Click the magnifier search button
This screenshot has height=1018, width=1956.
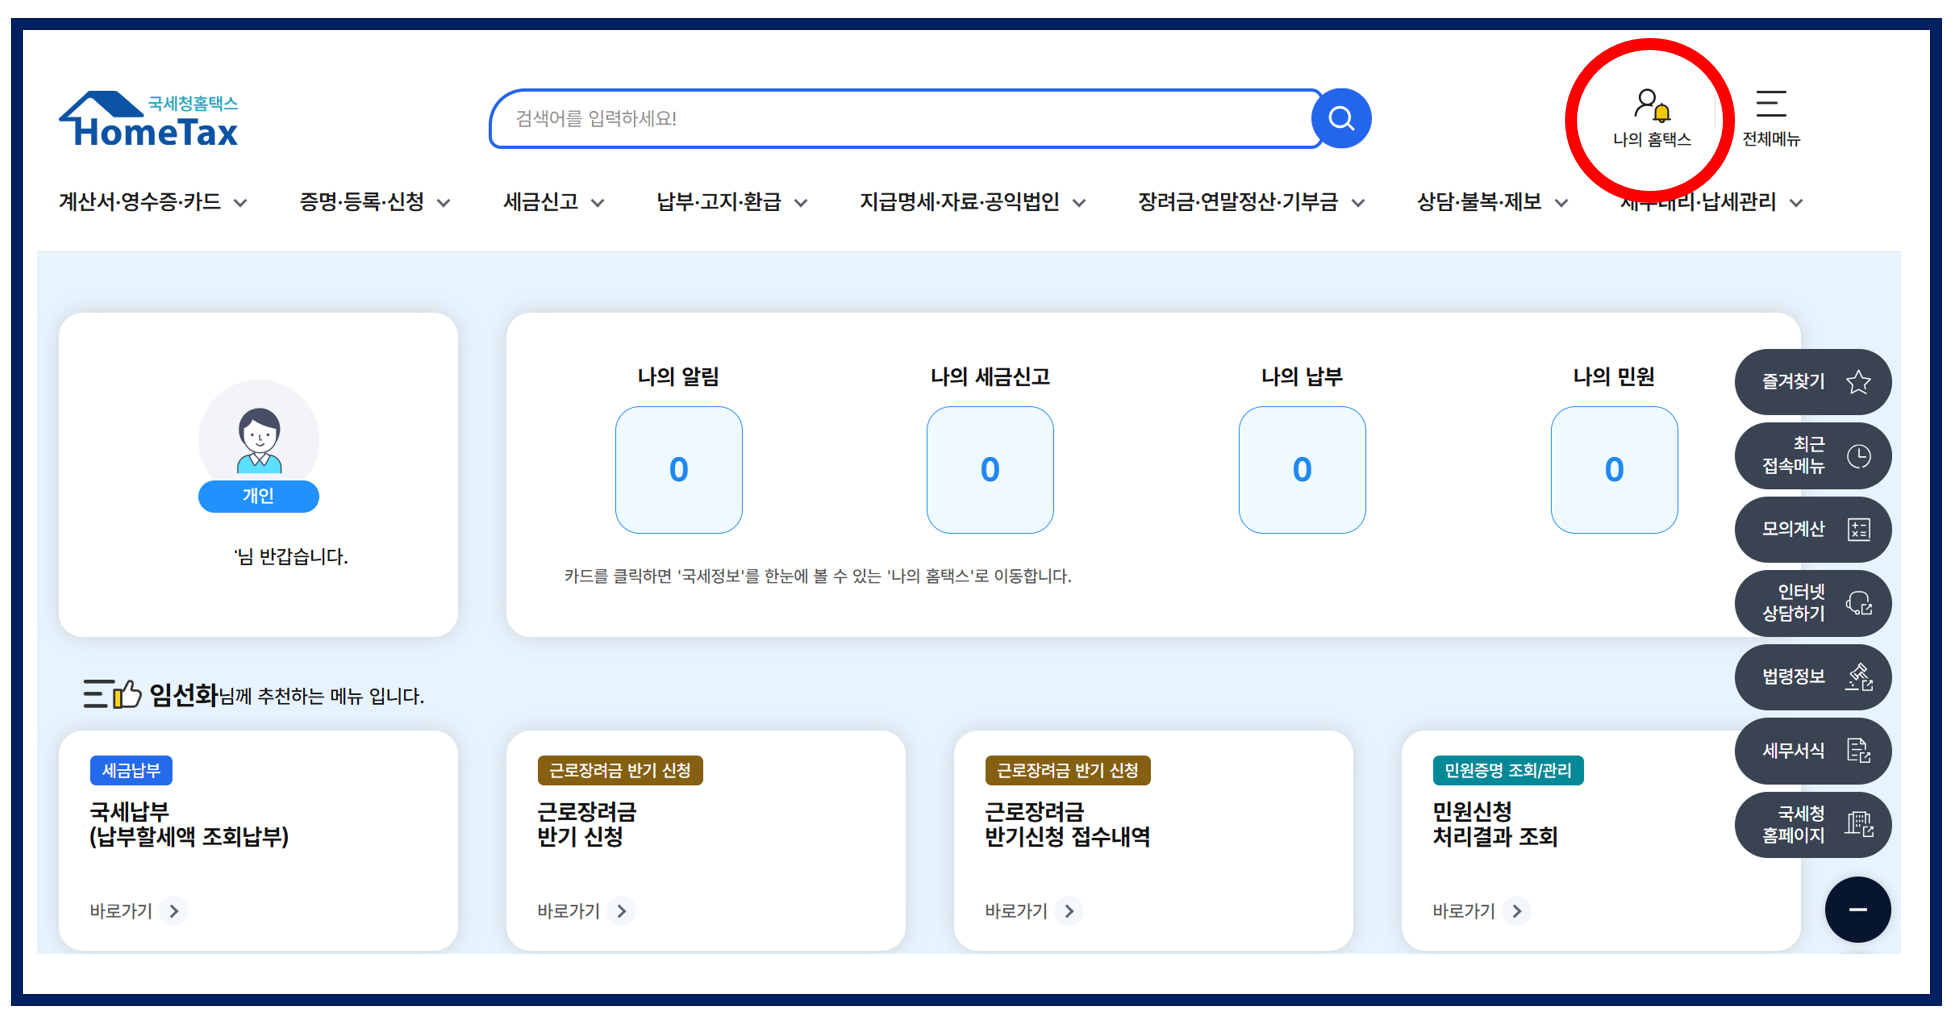tap(1341, 119)
